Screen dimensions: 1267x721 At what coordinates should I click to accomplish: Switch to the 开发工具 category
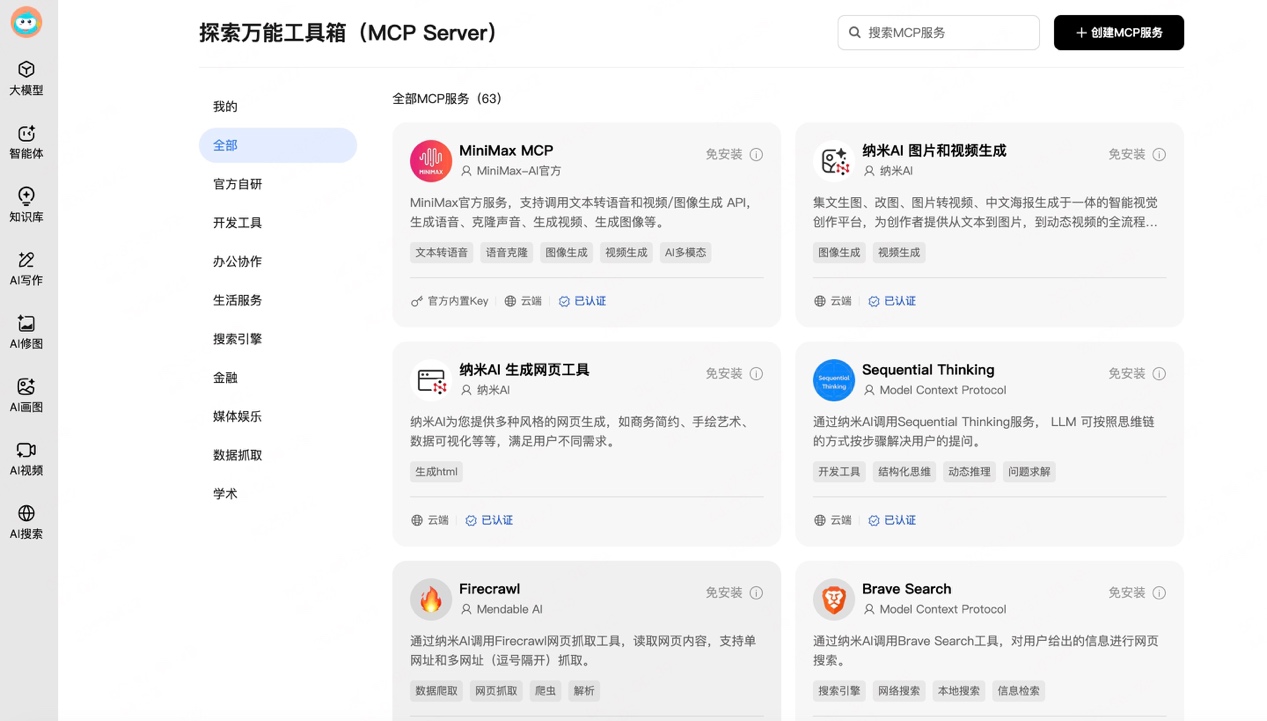[x=237, y=223]
